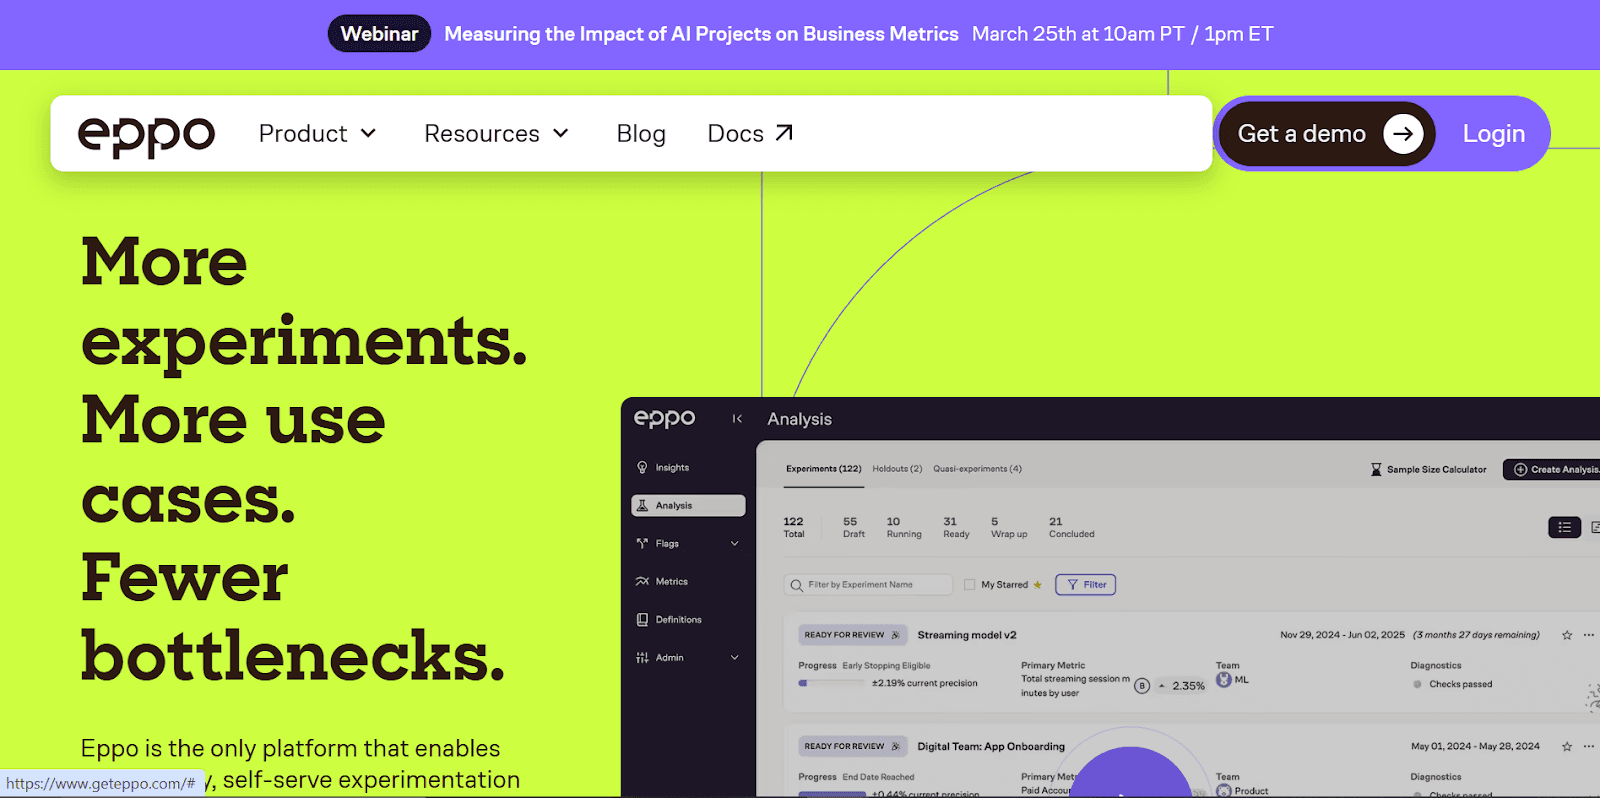Click the 55 Draft experiments count
The image size is (1600, 798).
[853, 527]
